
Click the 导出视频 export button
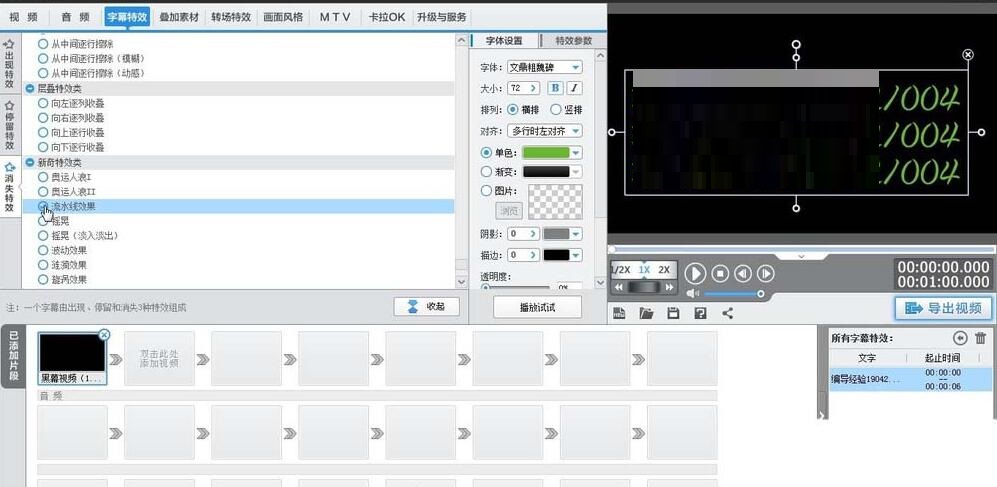click(943, 308)
